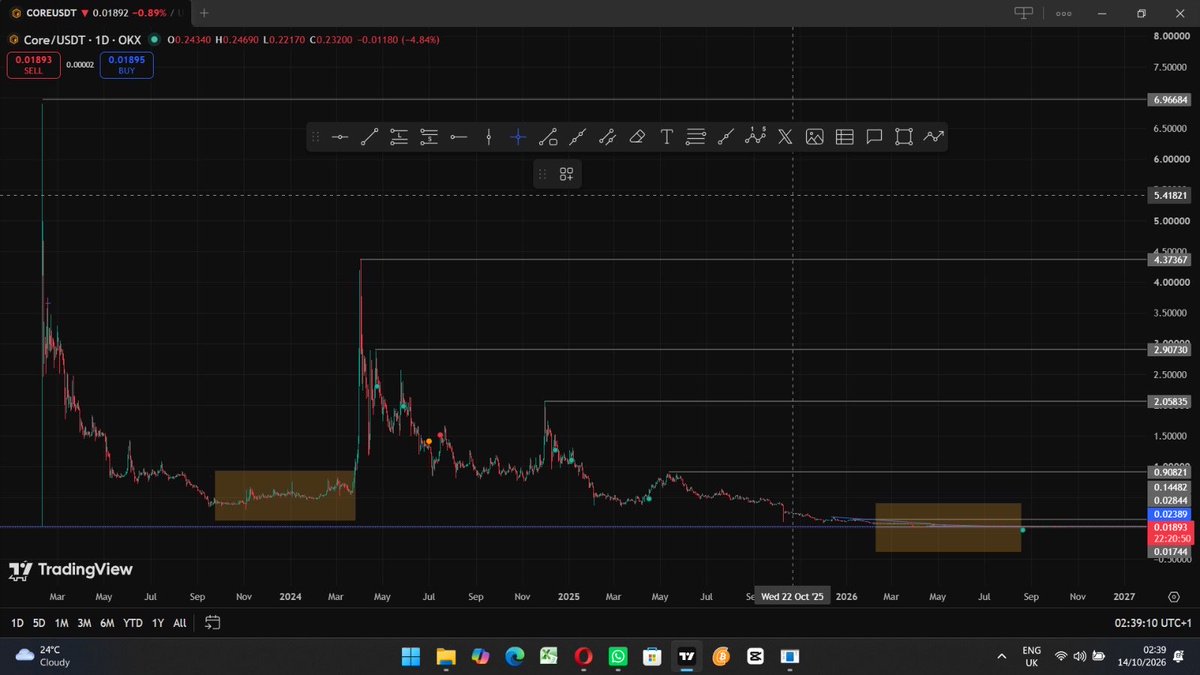The image size is (1200, 675).
Task: Choose the short position tool
Action: (429, 137)
